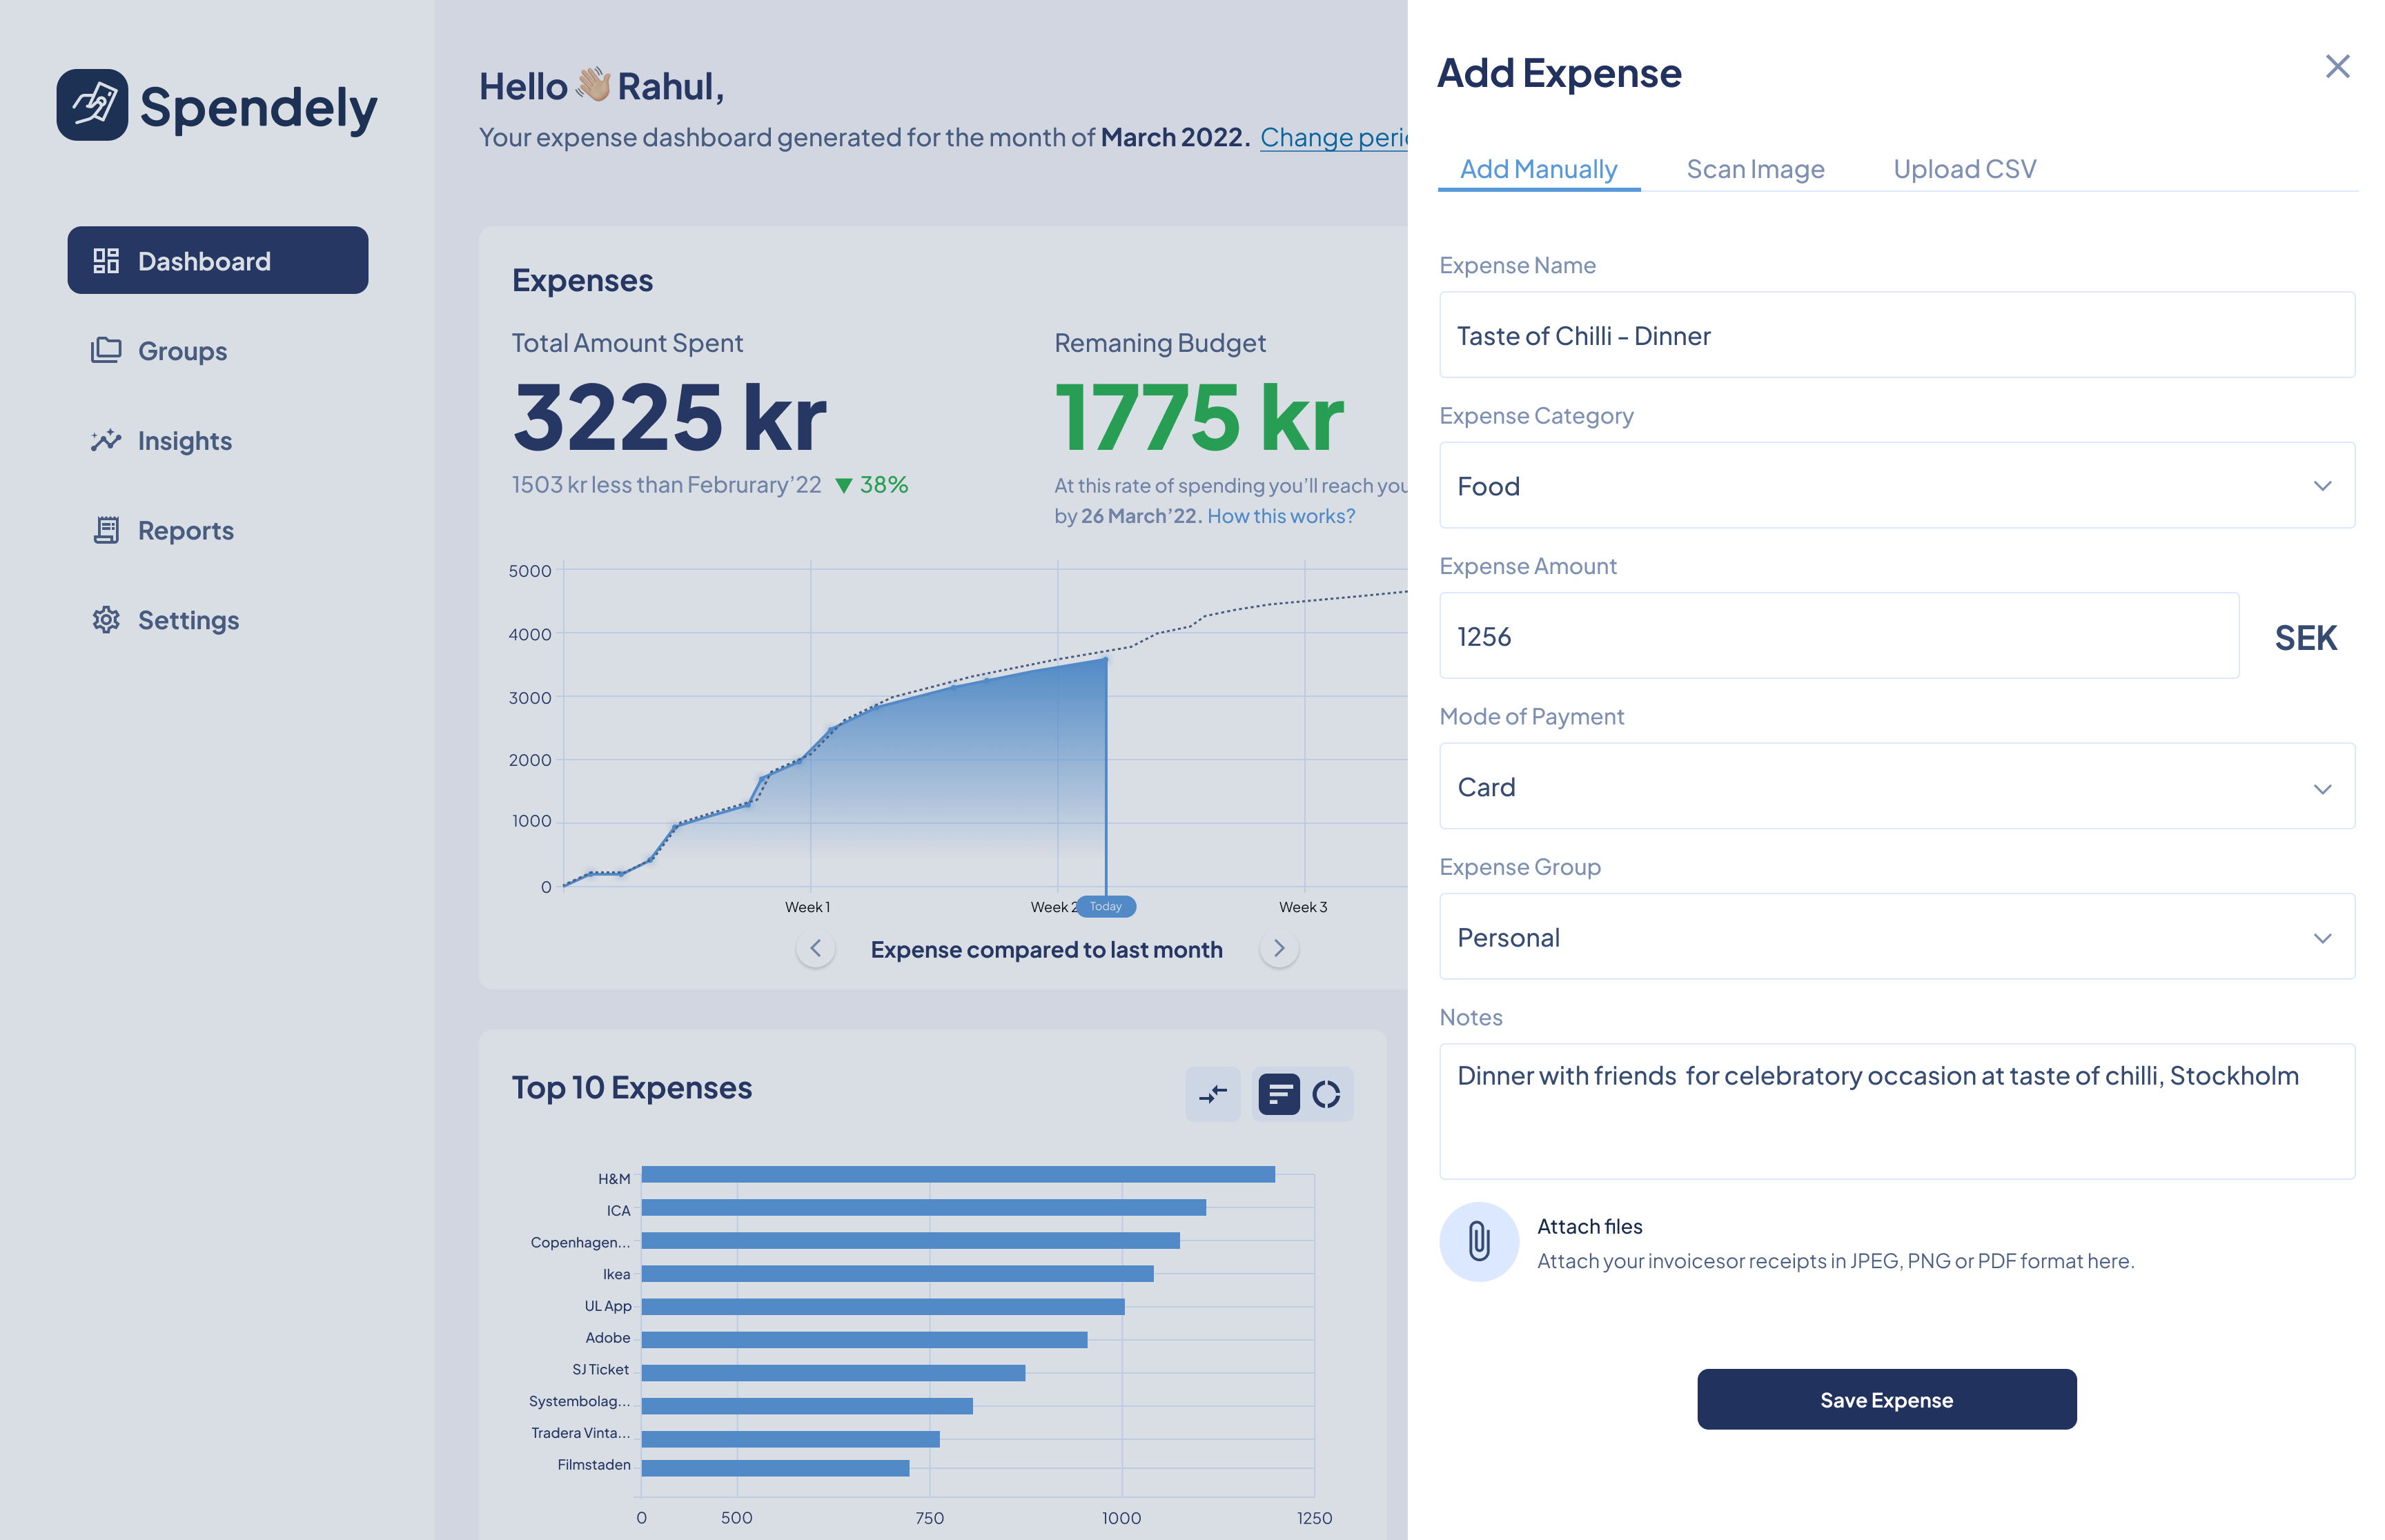The height and width of the screenshot is (1540, 2385).
Task: Click the Save Expense button
Action: (1886, 1399)
